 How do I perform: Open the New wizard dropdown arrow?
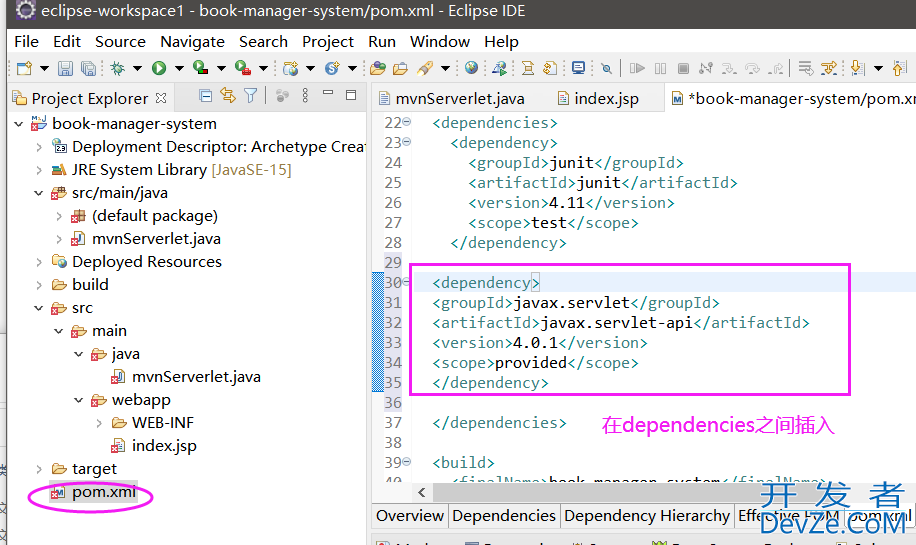coord(44,69)
